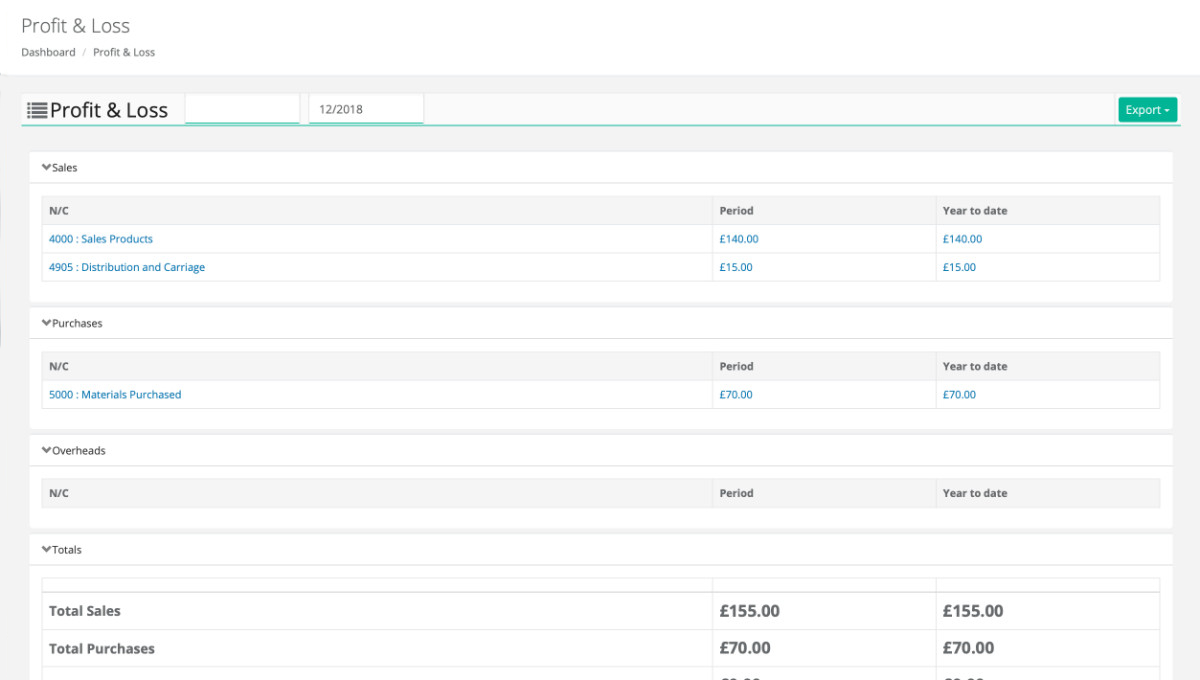The image size is (1200, 680).
Task: Select the 12/2018 date field
Action: [x=365, y=109]
